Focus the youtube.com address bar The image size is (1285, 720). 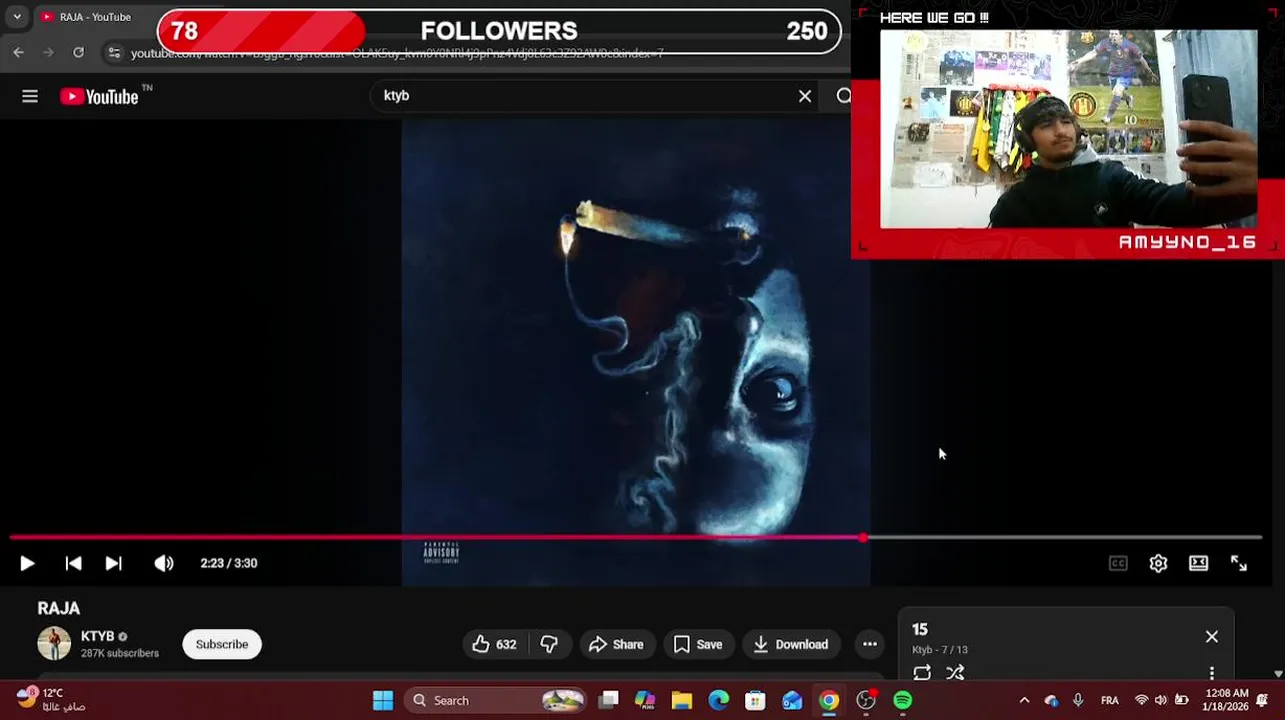397,53
